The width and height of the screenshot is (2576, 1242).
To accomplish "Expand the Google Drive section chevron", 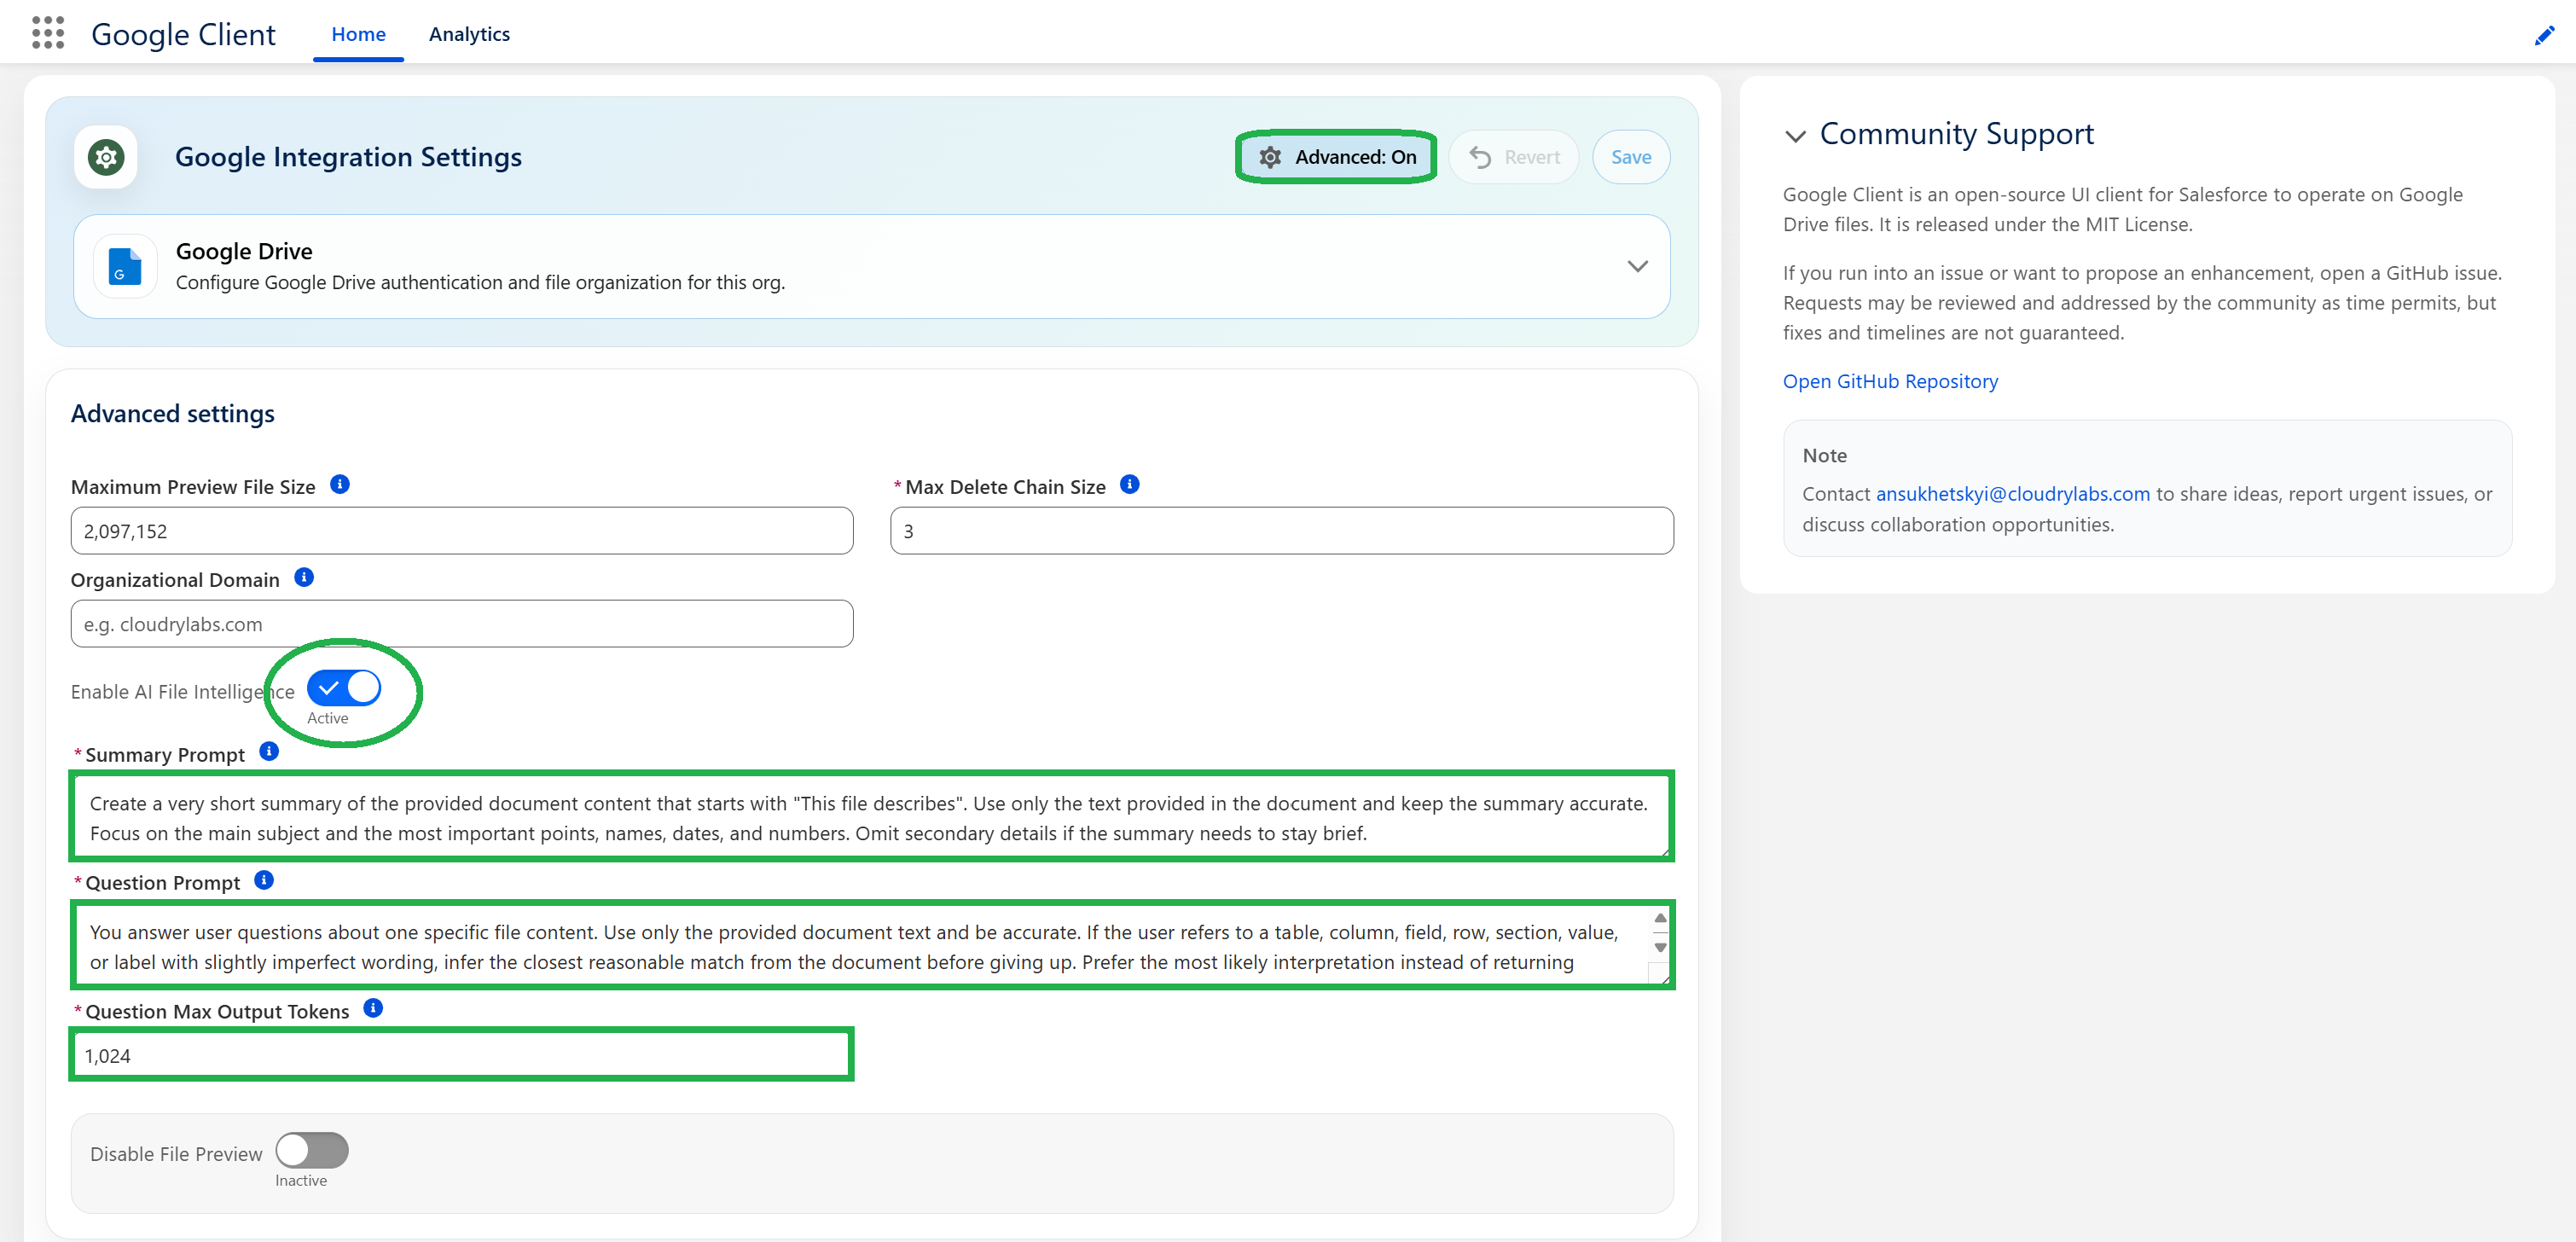I will click(1637, 266).
